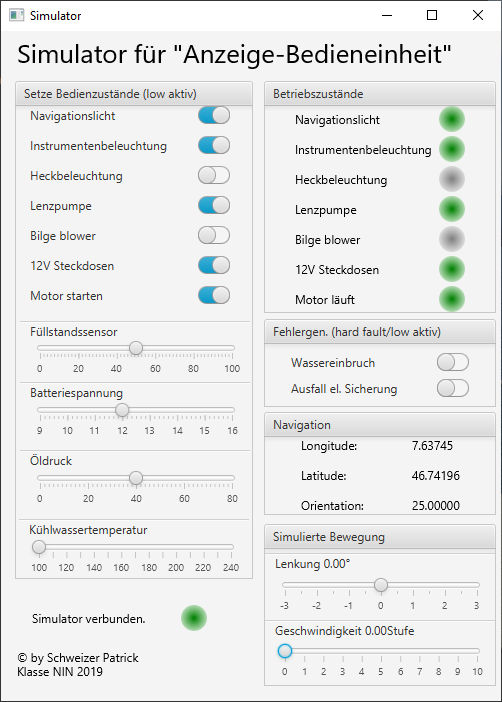This screenshot has height=702, width=502.
Task: Click the Bilge blower gray indicator
Action: 451,240
